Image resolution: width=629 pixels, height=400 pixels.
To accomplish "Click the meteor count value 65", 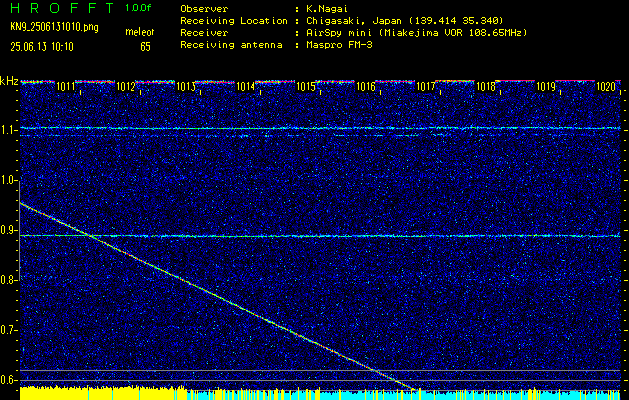I will [145, 47].
